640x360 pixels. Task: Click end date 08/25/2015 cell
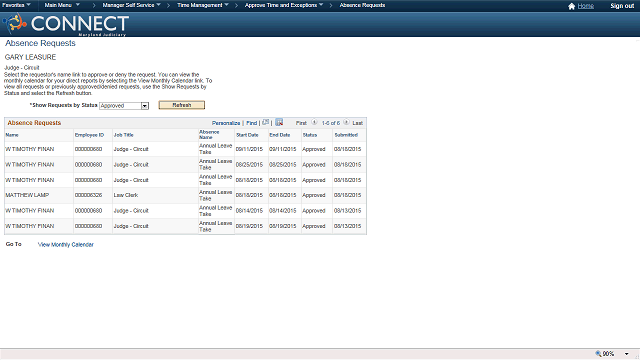[x=282, y=165]
